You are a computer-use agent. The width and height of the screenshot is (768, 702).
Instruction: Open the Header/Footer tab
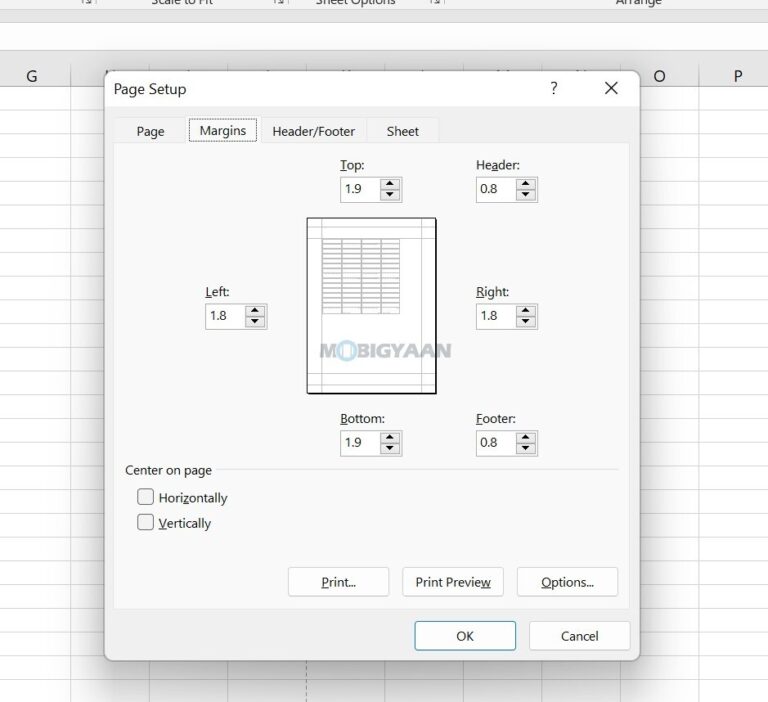[x=313, y=131]
